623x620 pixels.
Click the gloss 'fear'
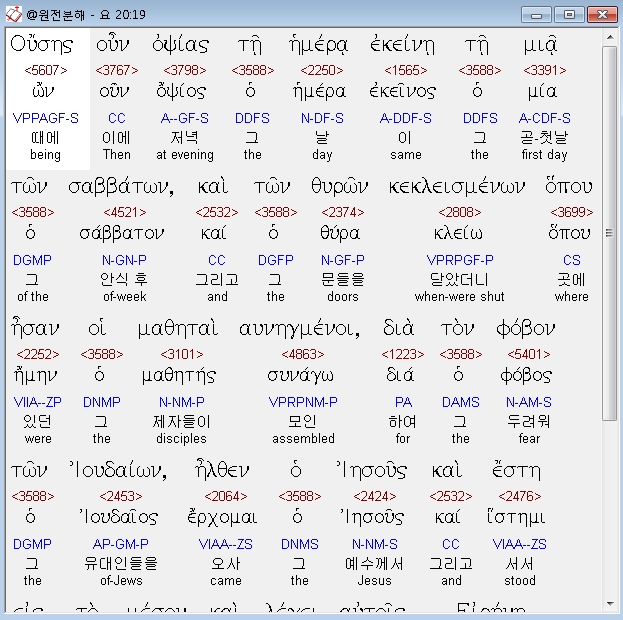click(x=529, y=438)
